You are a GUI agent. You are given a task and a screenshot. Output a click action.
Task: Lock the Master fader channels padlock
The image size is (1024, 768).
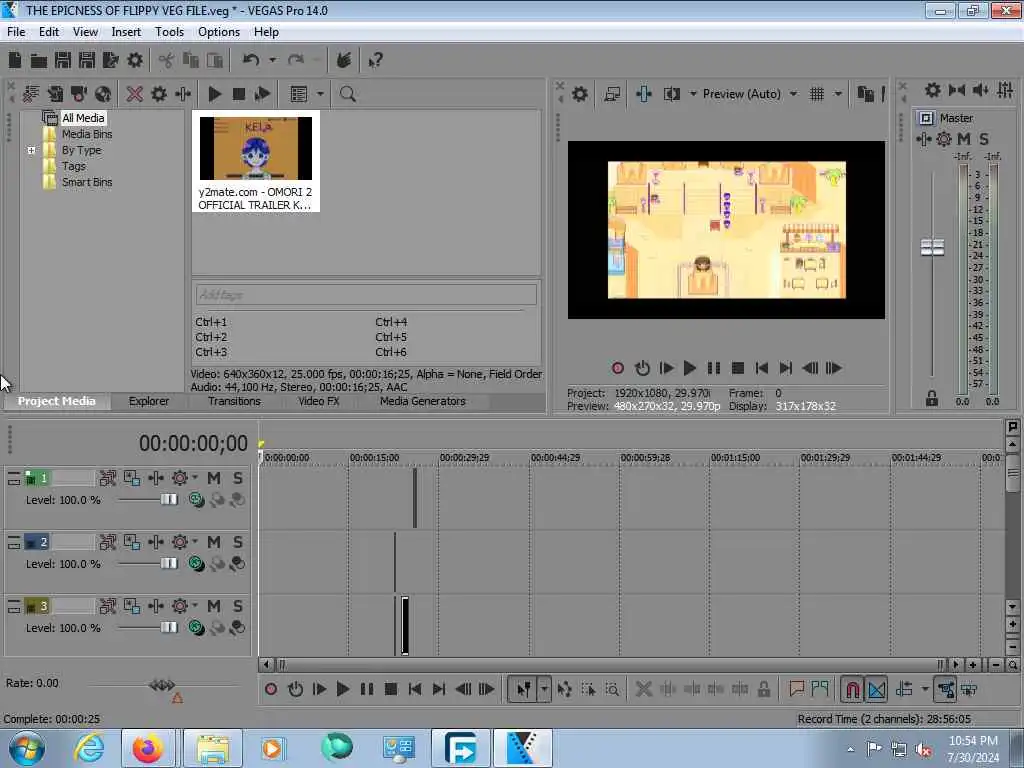932,398
